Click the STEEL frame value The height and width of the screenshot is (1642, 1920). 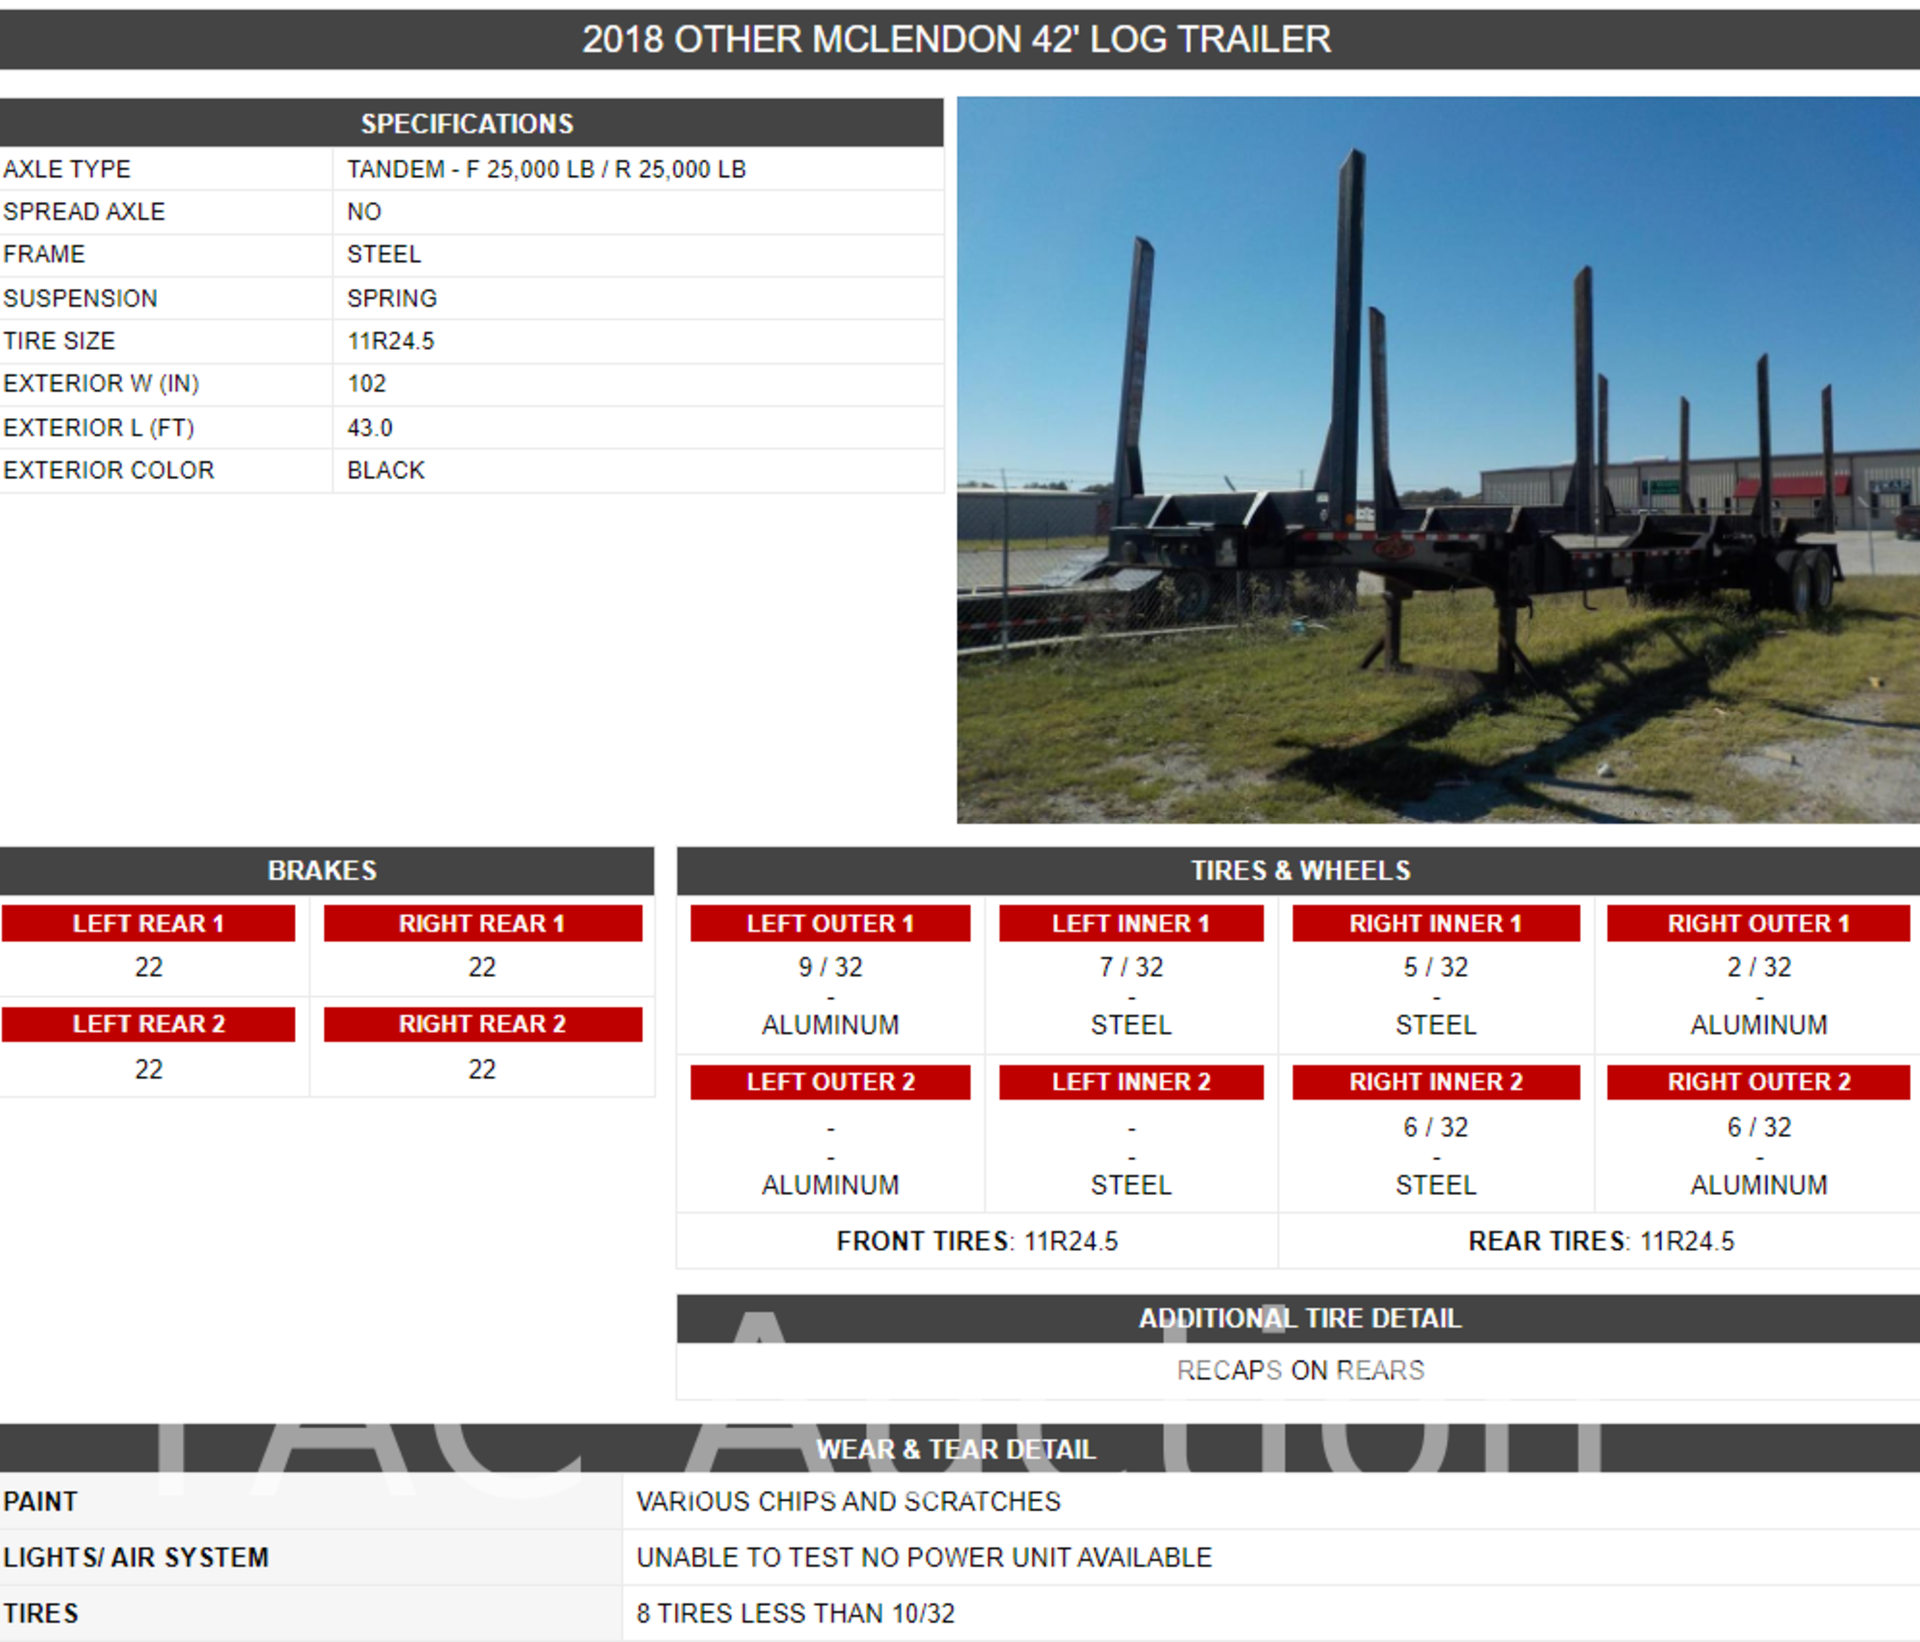tap(384, 254)
